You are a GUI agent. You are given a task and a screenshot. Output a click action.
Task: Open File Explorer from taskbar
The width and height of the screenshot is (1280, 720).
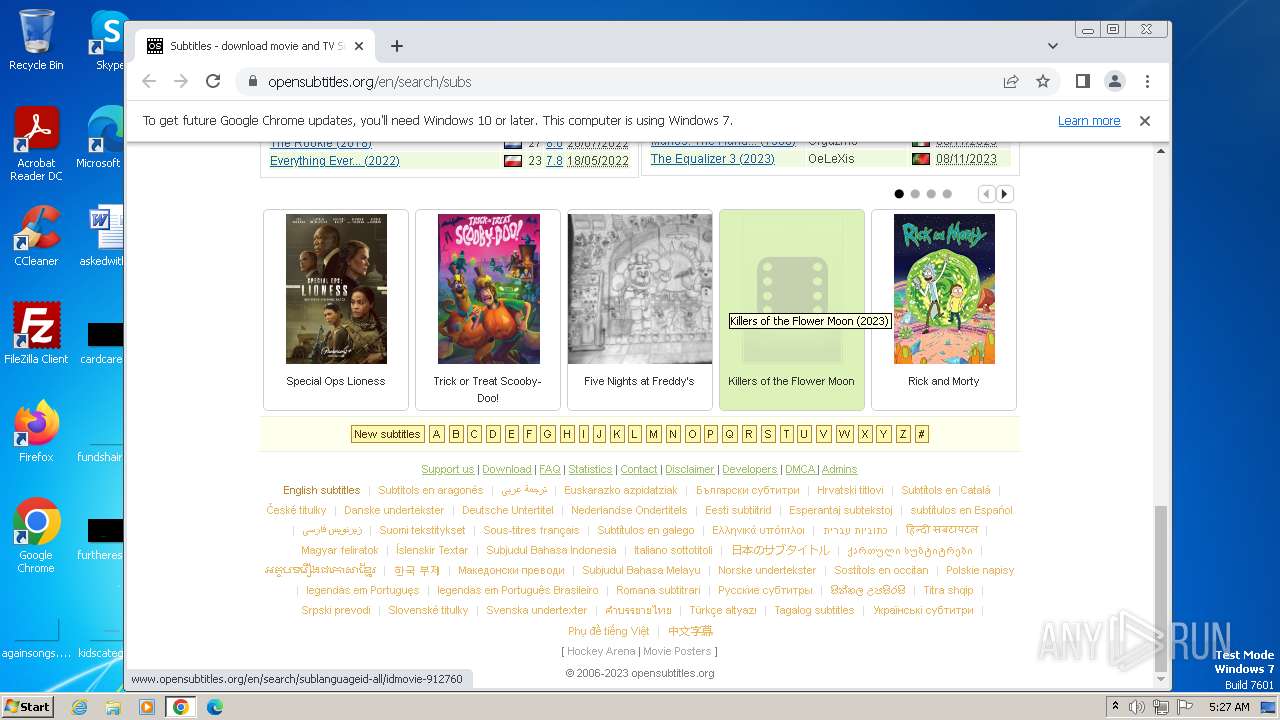point(113,707)
